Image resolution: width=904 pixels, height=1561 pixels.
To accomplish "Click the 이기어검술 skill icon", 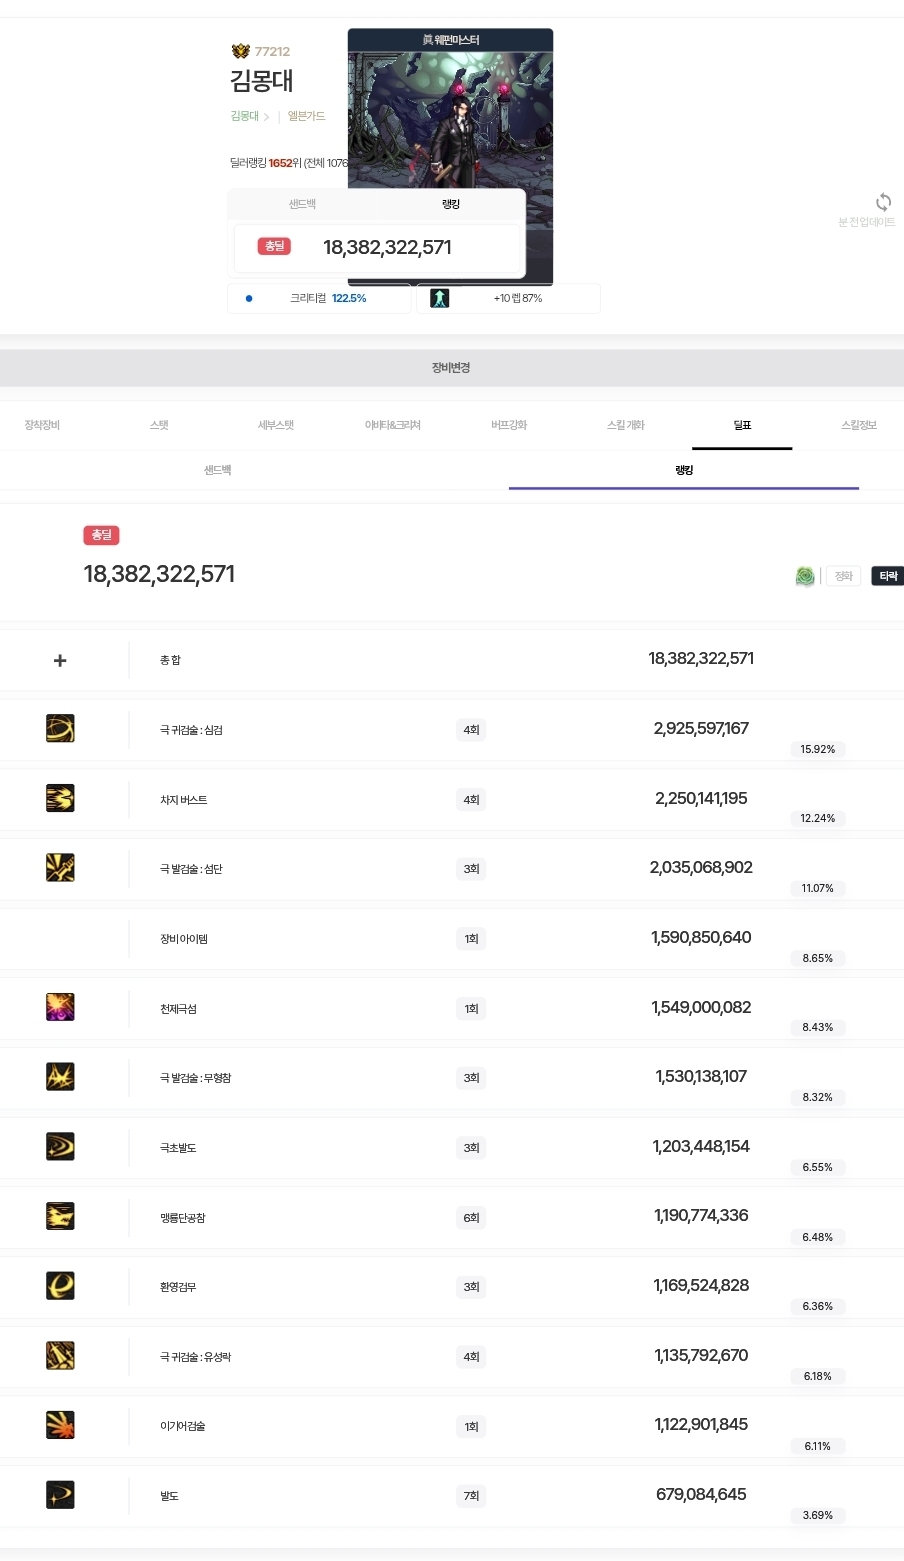I will pyautogui.click(x=60, y=1425).
